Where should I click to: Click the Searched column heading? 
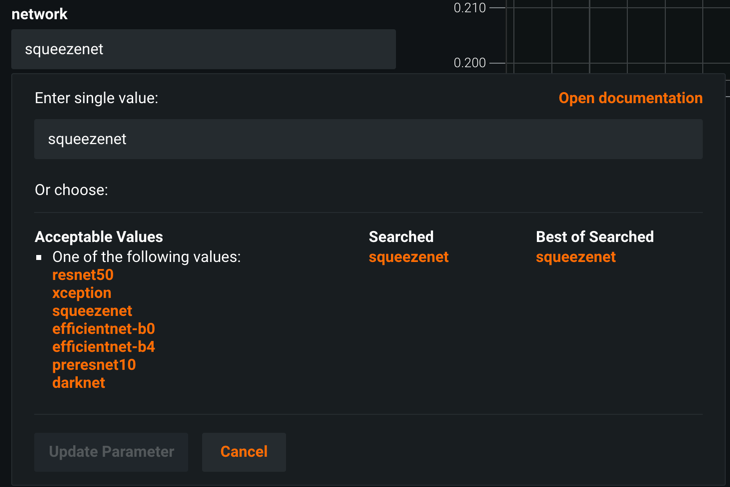(401, 237)
